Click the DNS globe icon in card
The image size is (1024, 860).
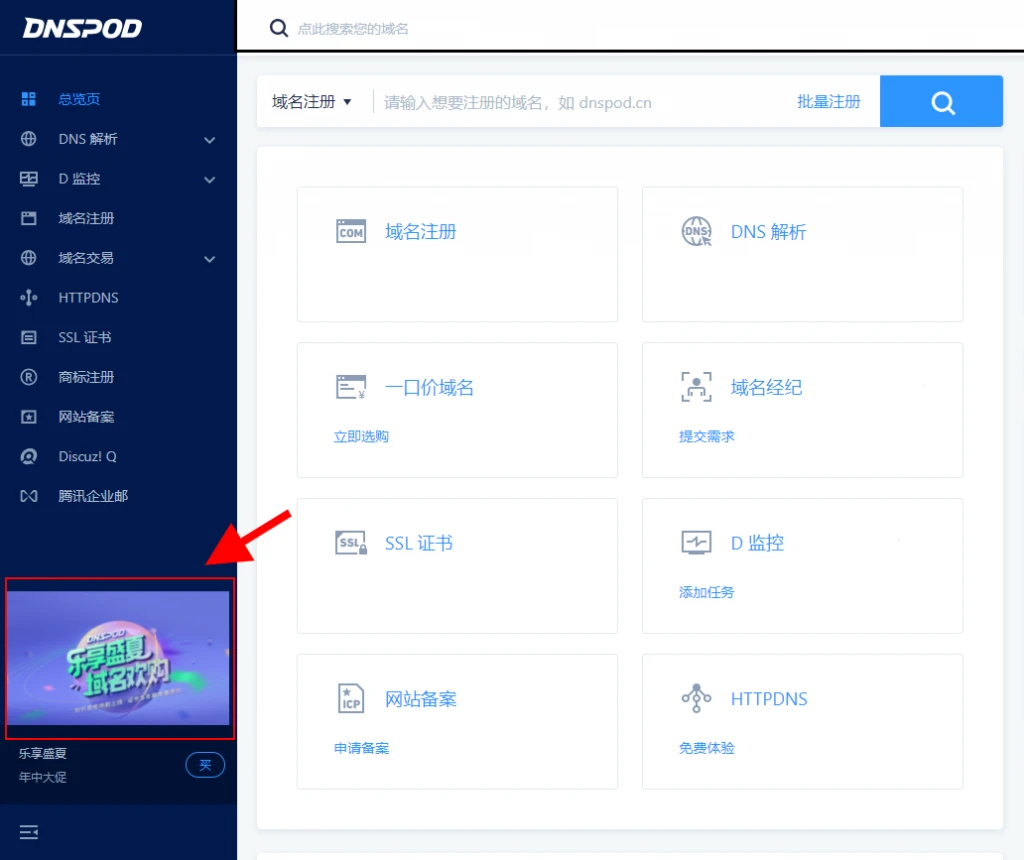pyautogui.click(x=696, y=232)
